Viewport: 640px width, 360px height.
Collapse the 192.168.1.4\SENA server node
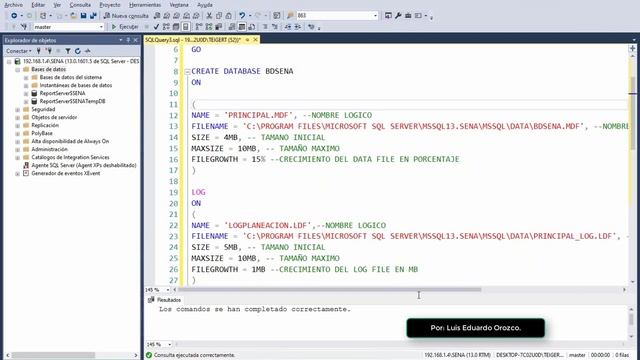(x=9, y=61)
